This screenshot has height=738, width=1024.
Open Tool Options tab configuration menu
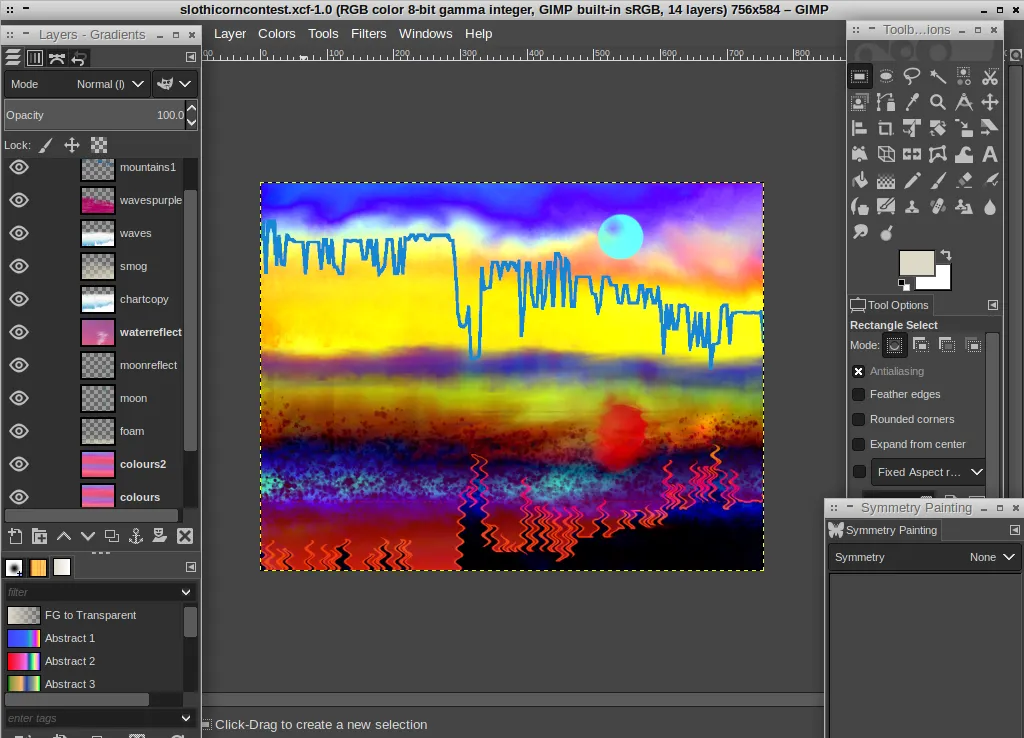click(x=993, y=305)
